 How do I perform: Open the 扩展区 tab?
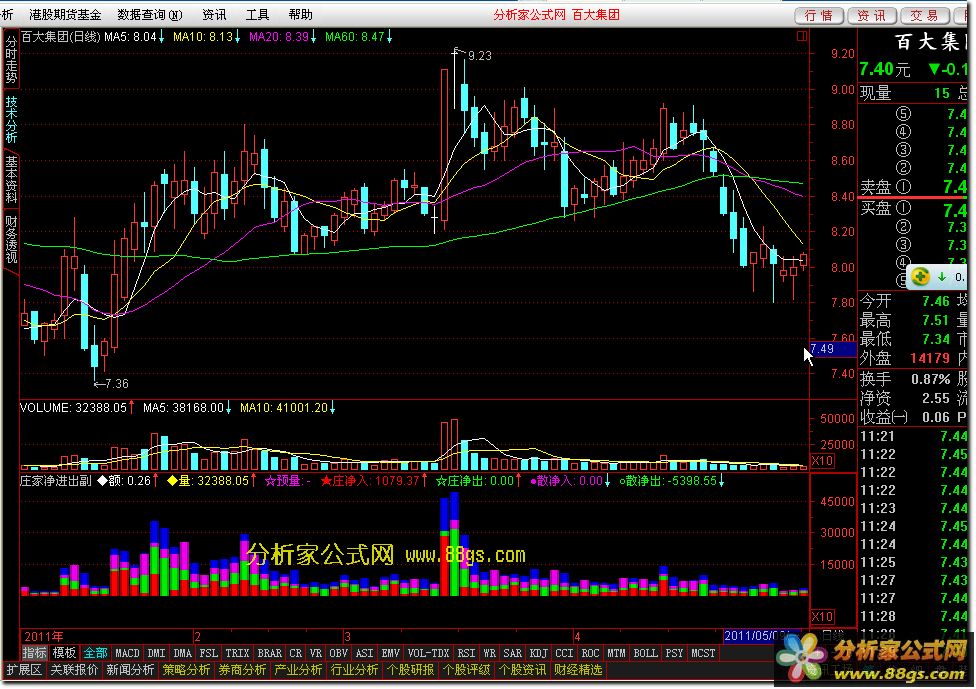[x=24, y=670]
